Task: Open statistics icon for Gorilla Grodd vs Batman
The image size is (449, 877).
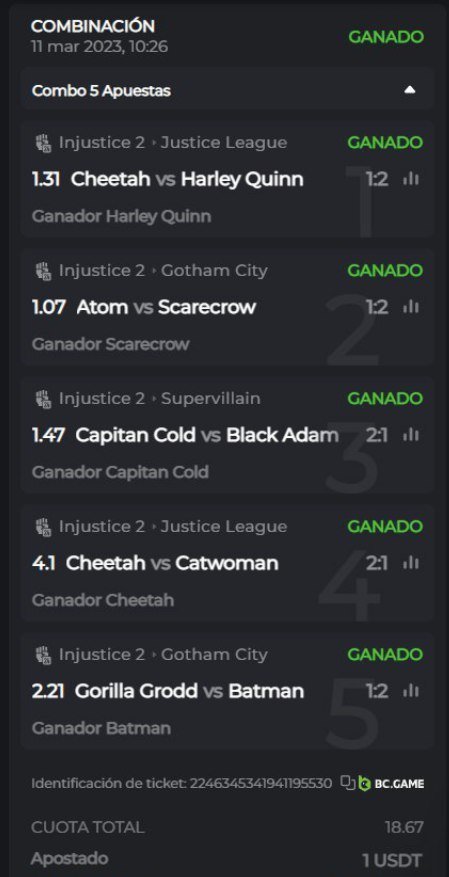Action: 411,691
